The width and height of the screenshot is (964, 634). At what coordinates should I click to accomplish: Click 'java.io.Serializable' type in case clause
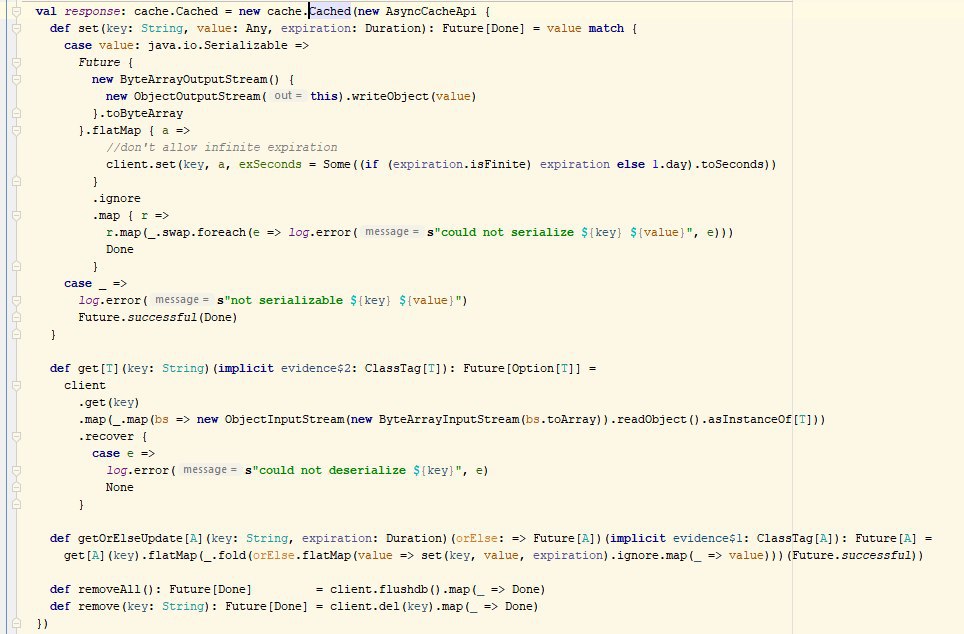[218, 46]
